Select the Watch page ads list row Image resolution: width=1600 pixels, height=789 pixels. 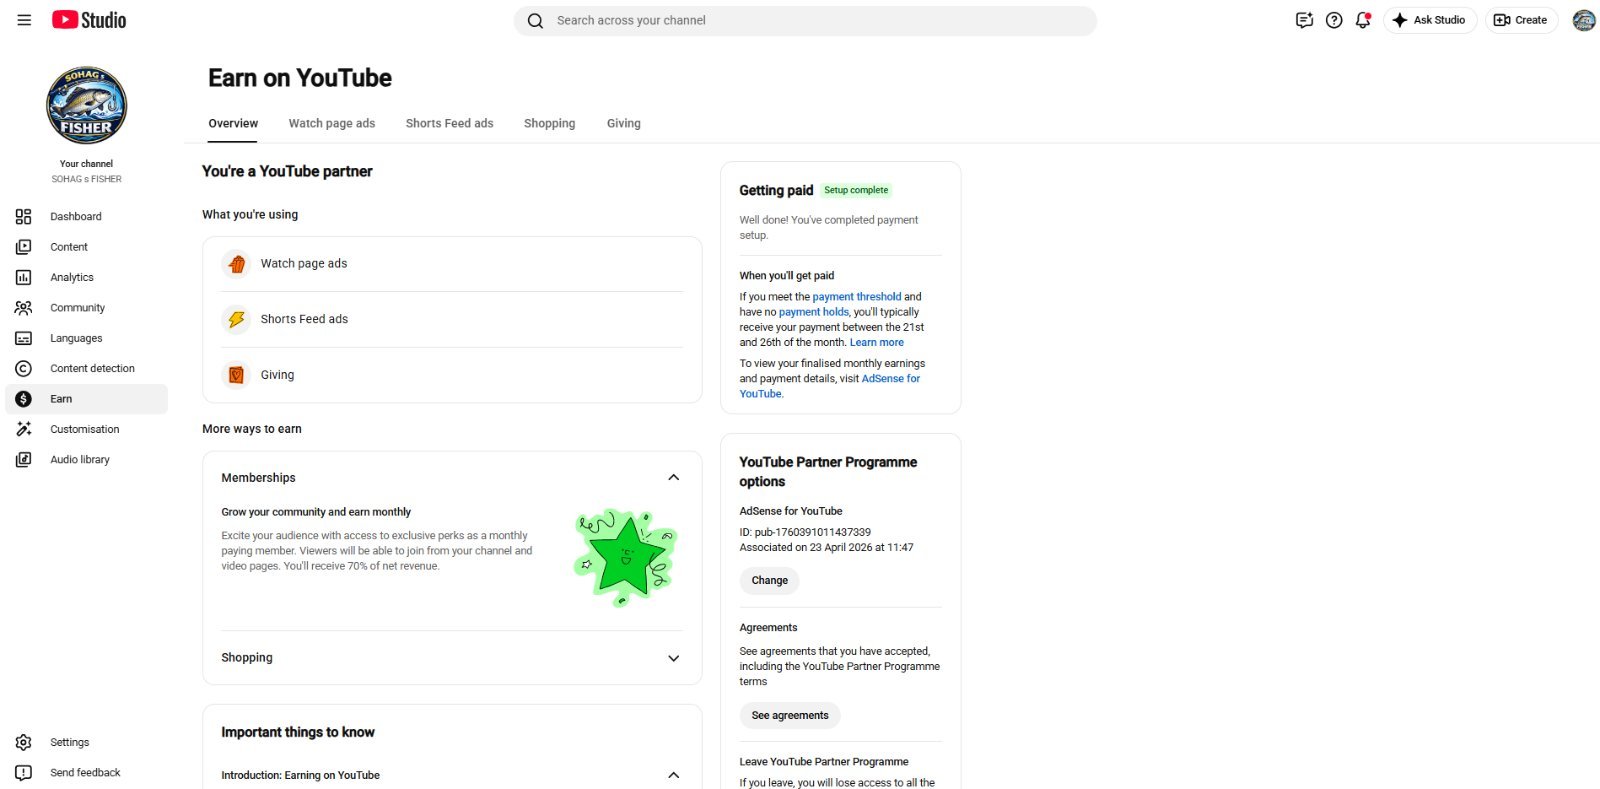point(452,264)
